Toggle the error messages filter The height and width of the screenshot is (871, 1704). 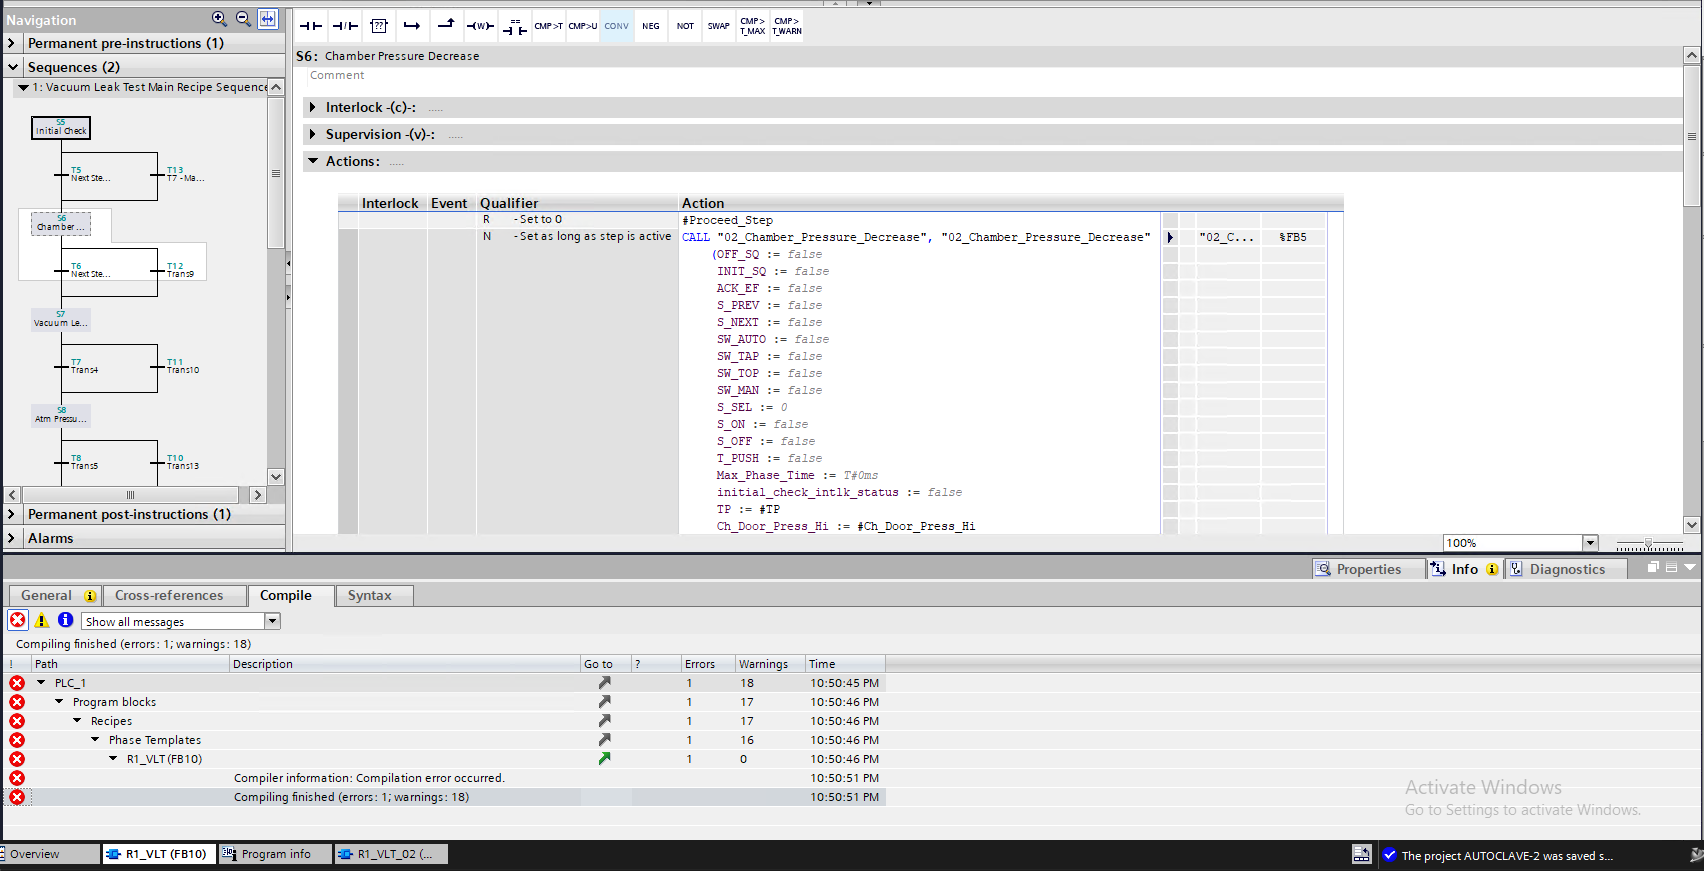point(18,620)
